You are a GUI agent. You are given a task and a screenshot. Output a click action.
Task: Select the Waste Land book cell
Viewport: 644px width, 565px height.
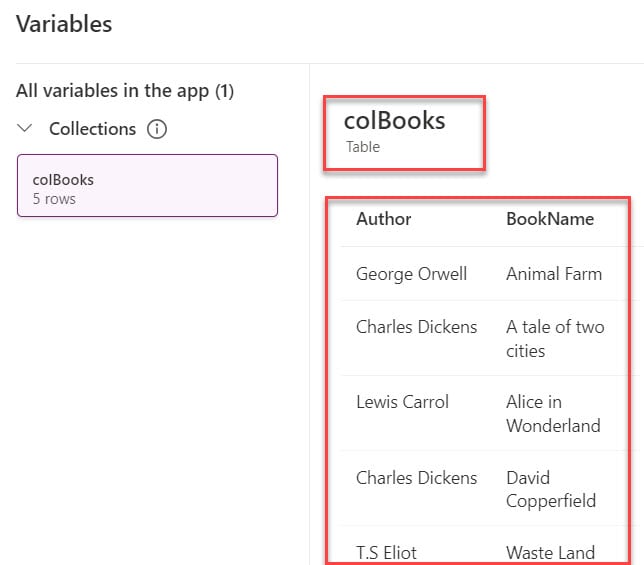pyautogui.click(x=550, y=553)
